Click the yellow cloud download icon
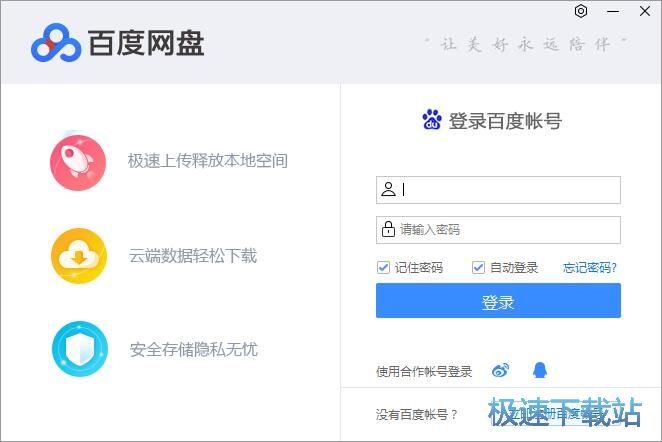 [79, 256]
